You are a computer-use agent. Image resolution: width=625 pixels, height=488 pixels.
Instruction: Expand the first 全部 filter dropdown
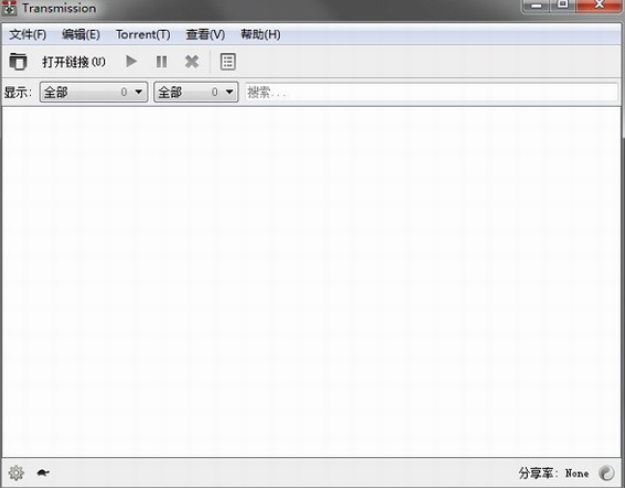pos(93,92)
